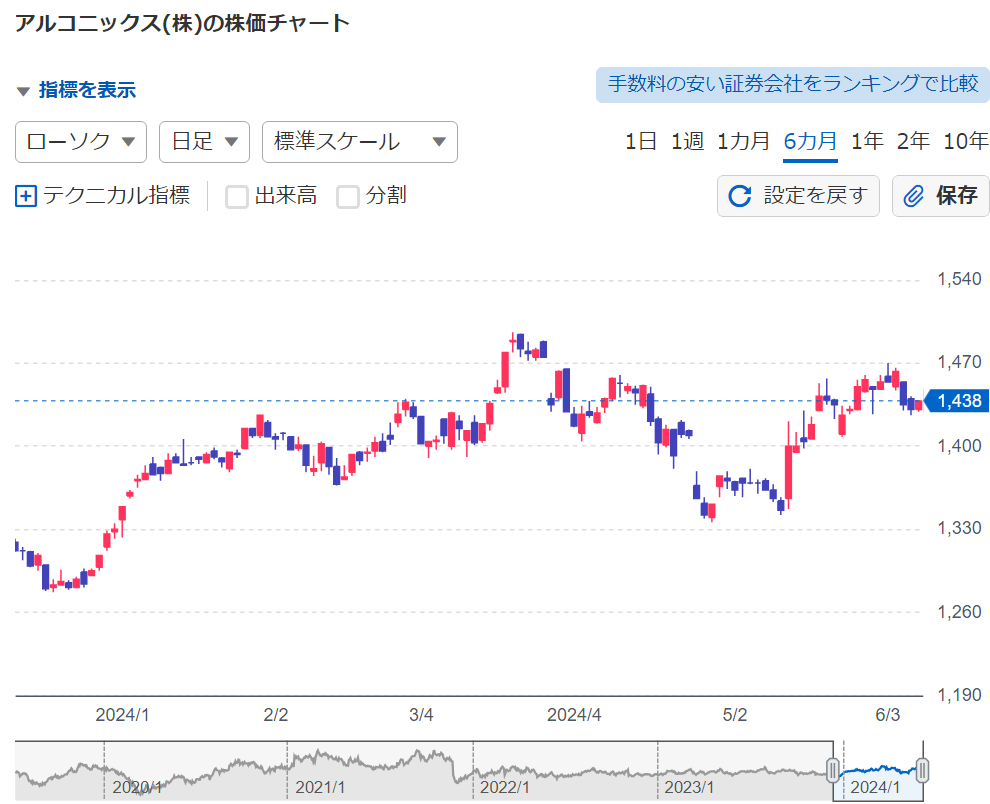The width and height of the screenshot is (990, 804).
Task: Select the 10年 period tab
Action: [965, 141]
